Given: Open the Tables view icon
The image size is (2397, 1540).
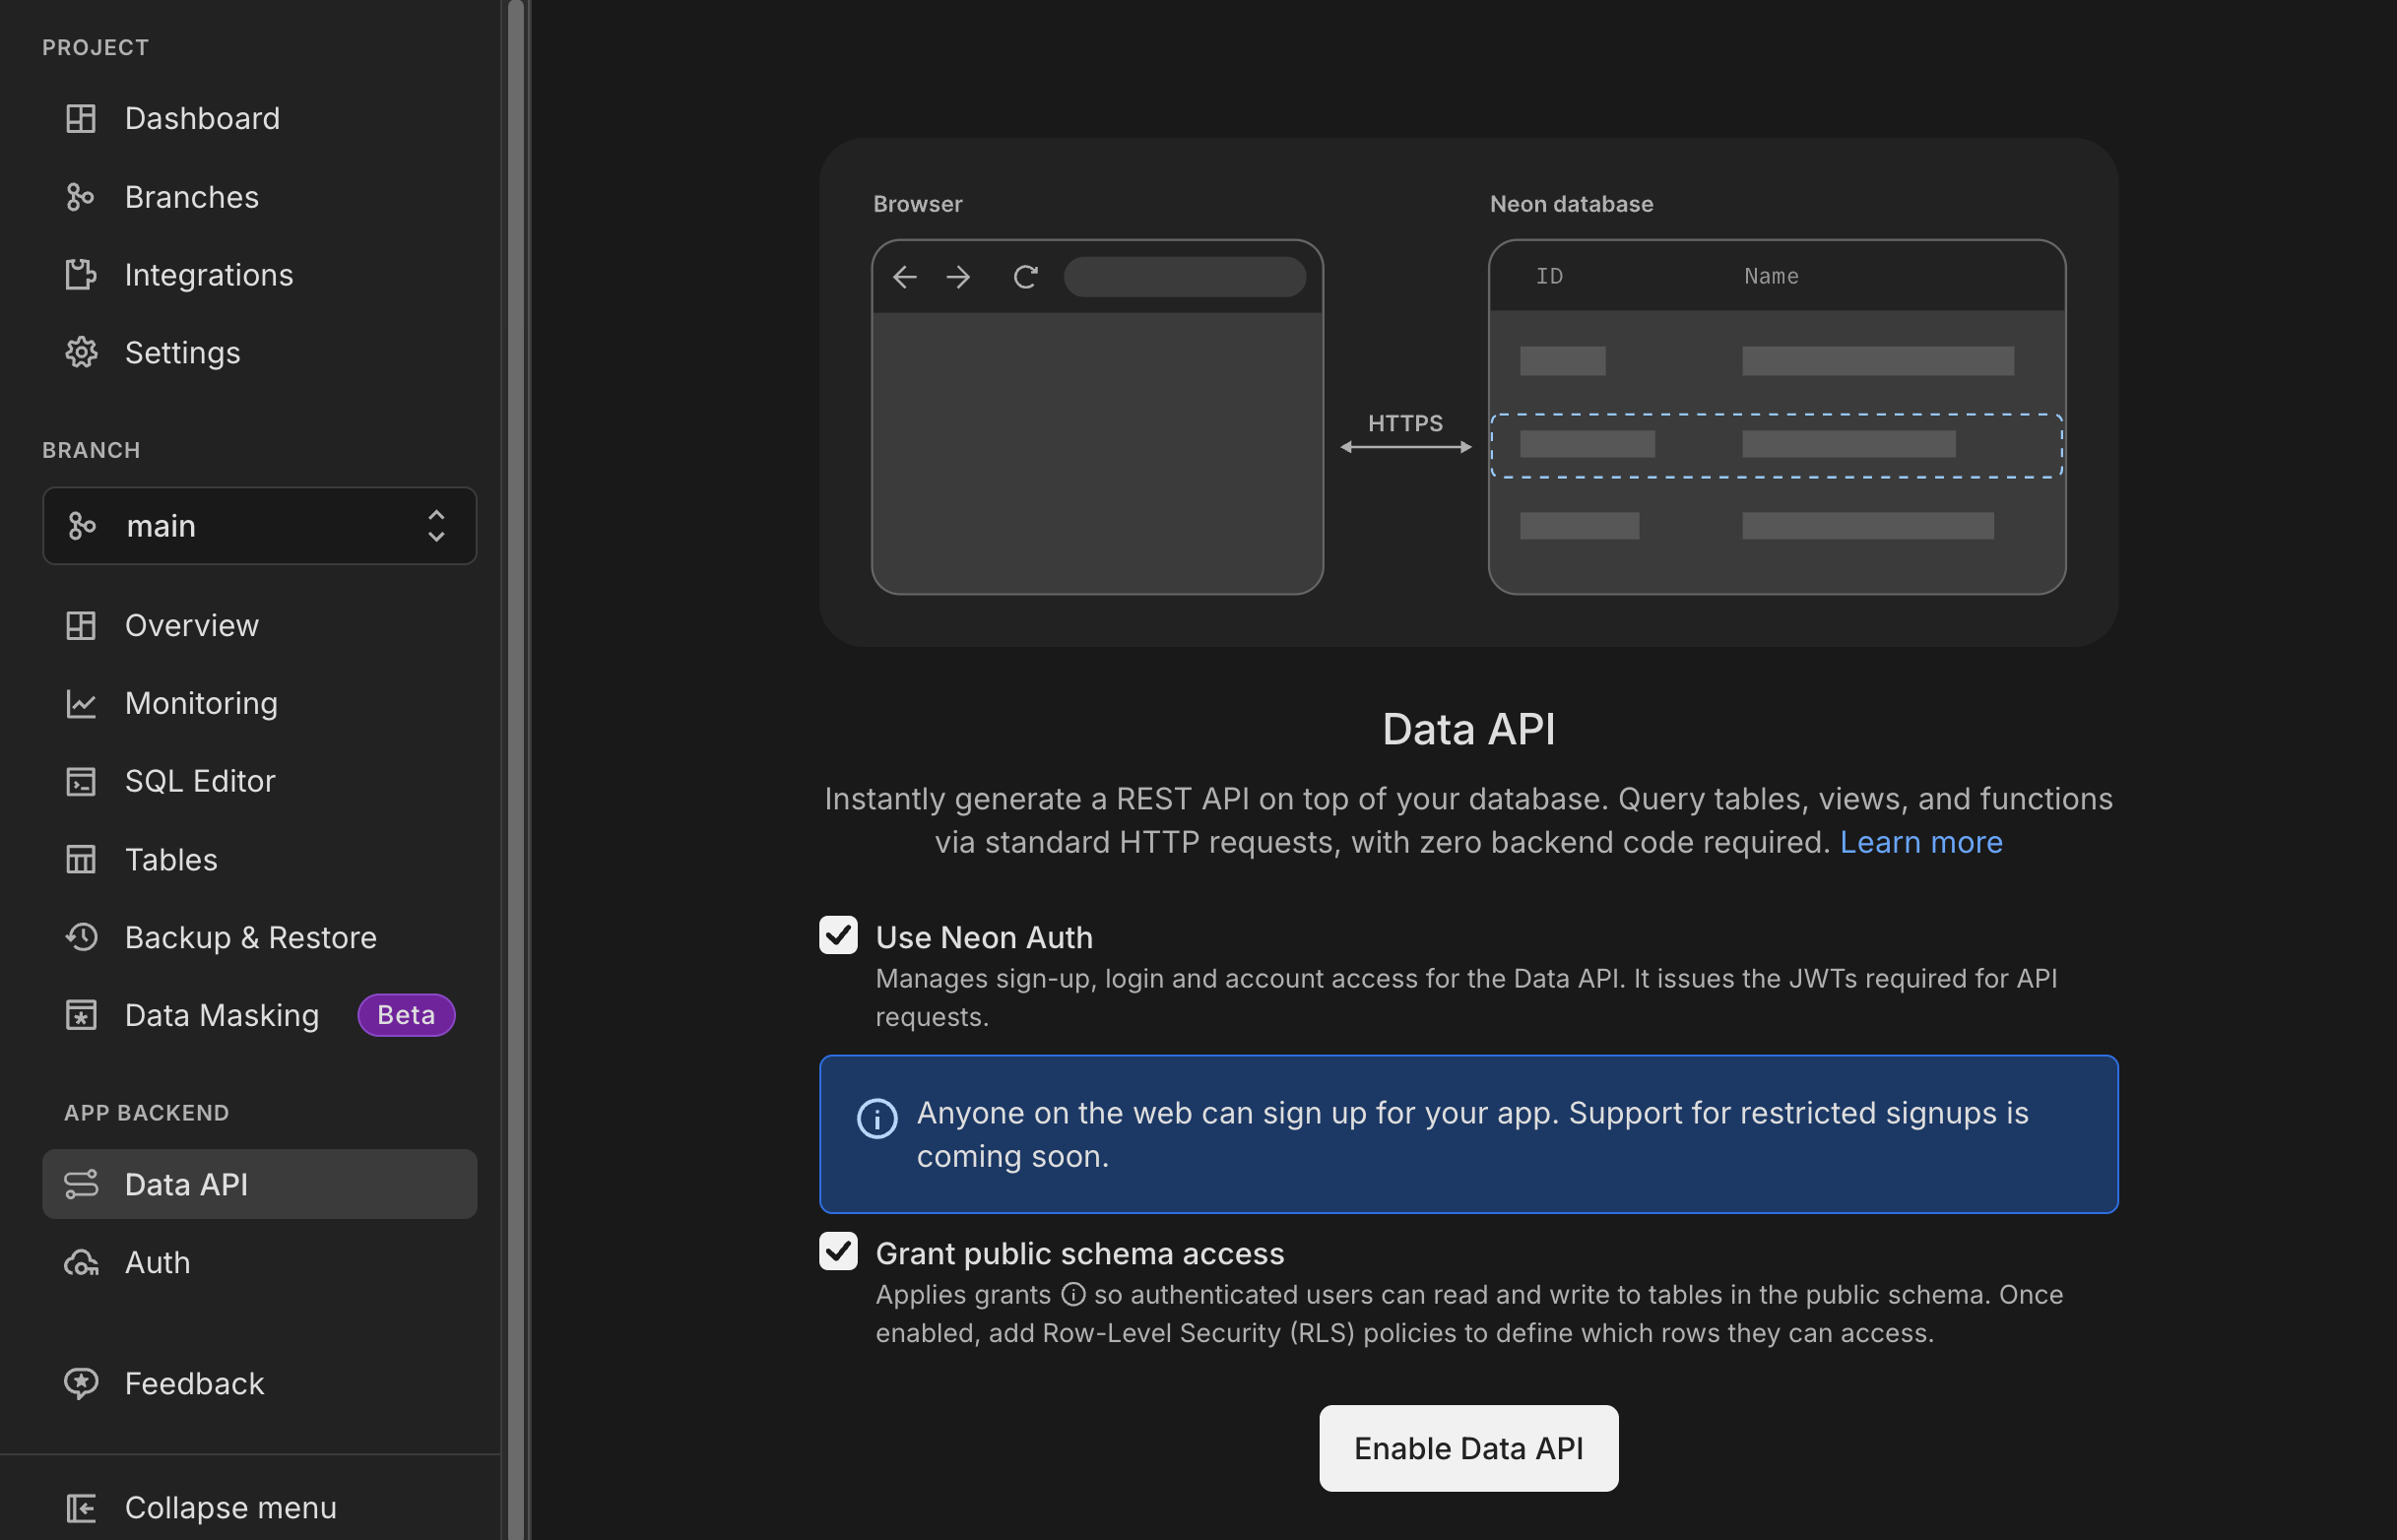Looking at the screenshot, I should click(80, 859).
